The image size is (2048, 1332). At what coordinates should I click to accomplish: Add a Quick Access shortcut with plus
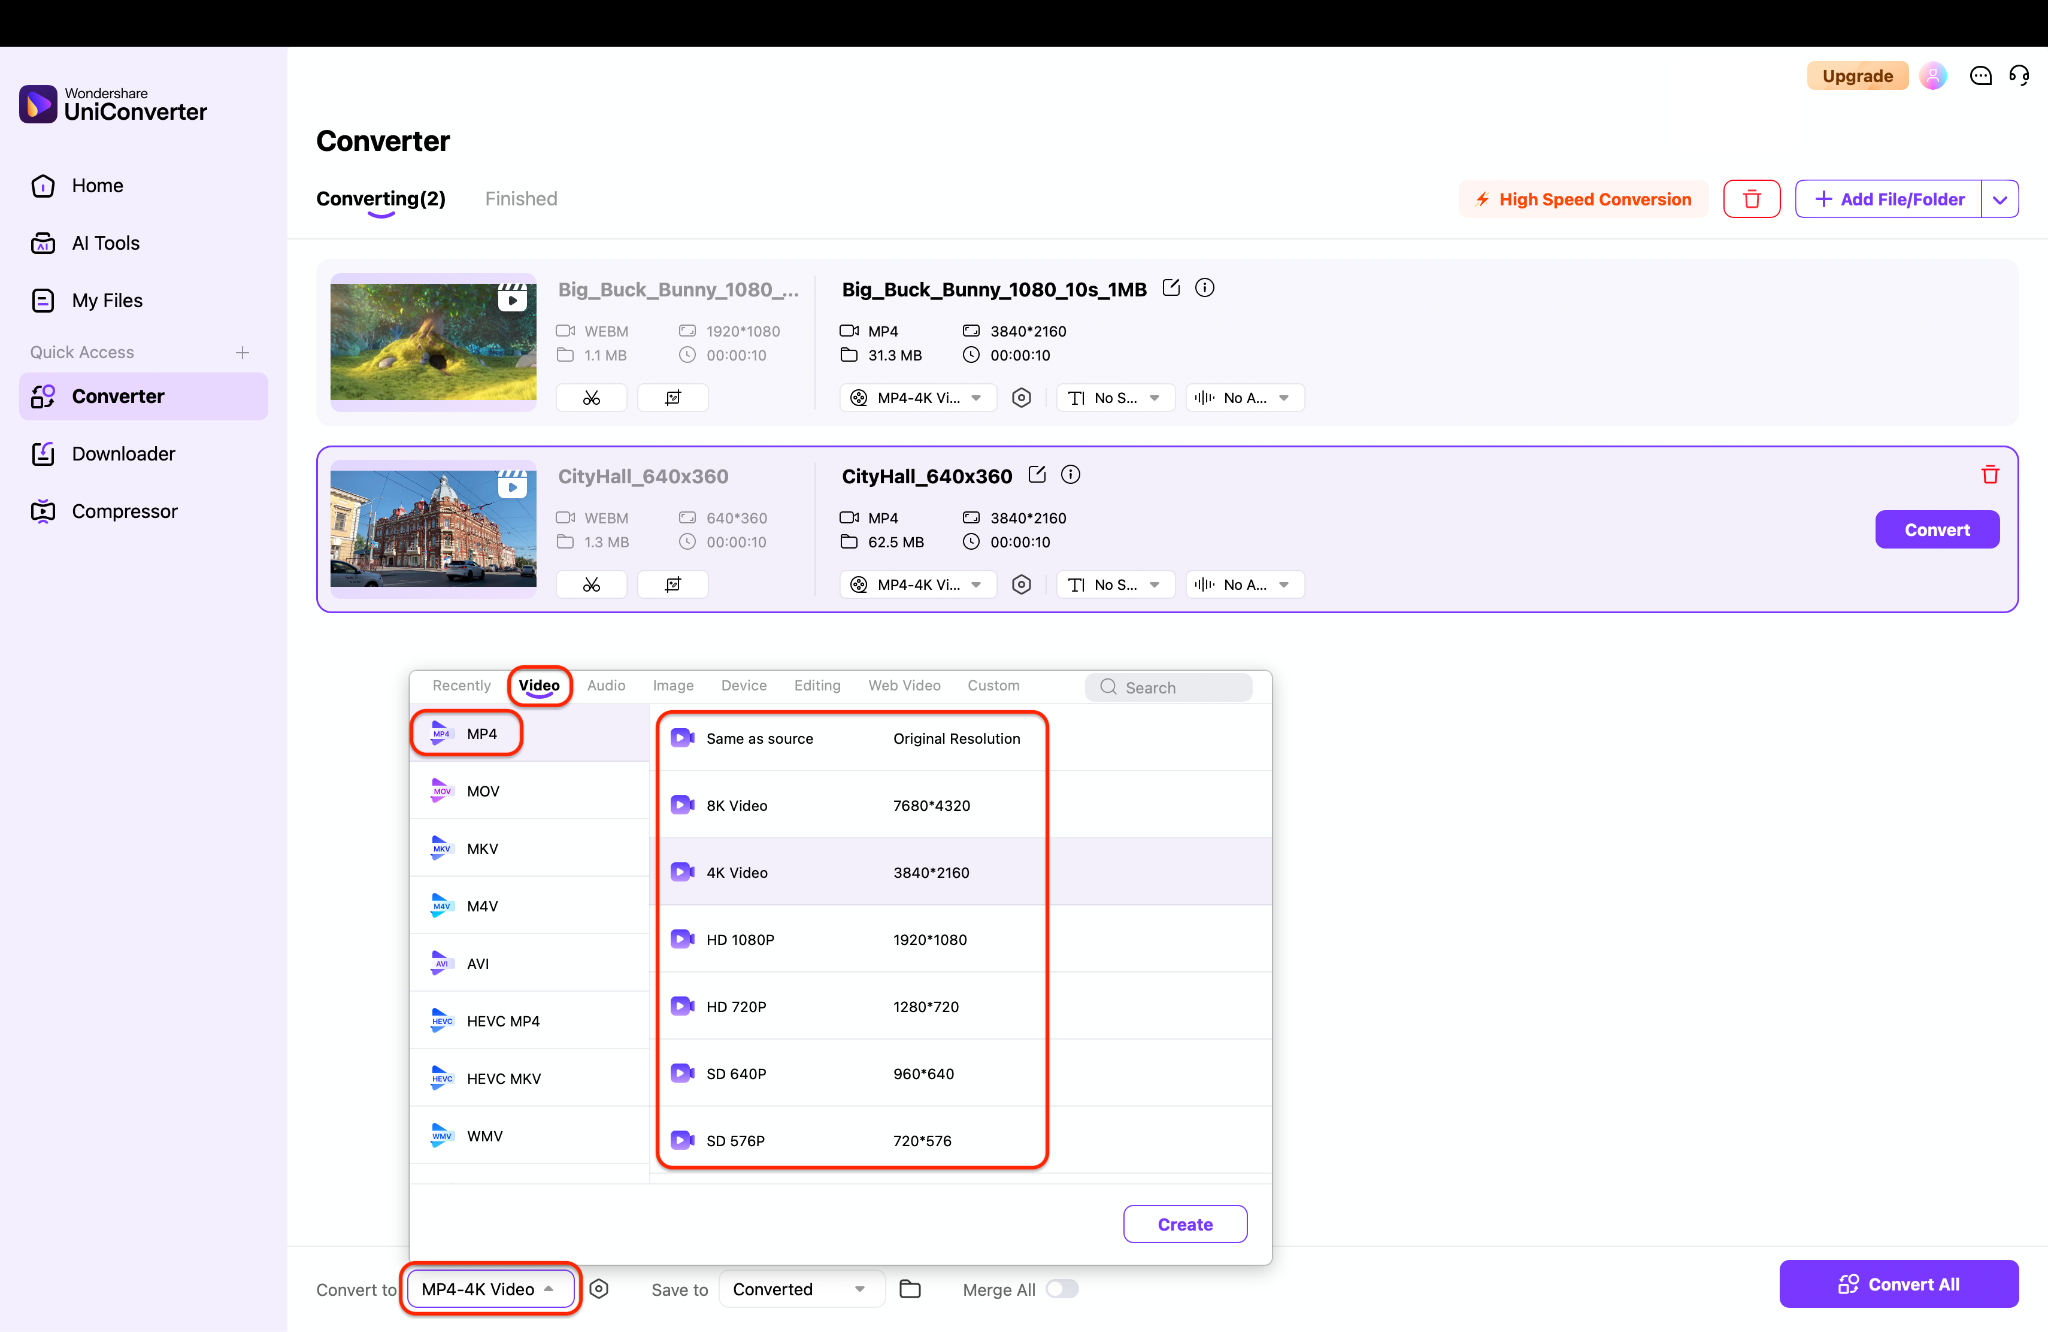(x=242, y=352)
